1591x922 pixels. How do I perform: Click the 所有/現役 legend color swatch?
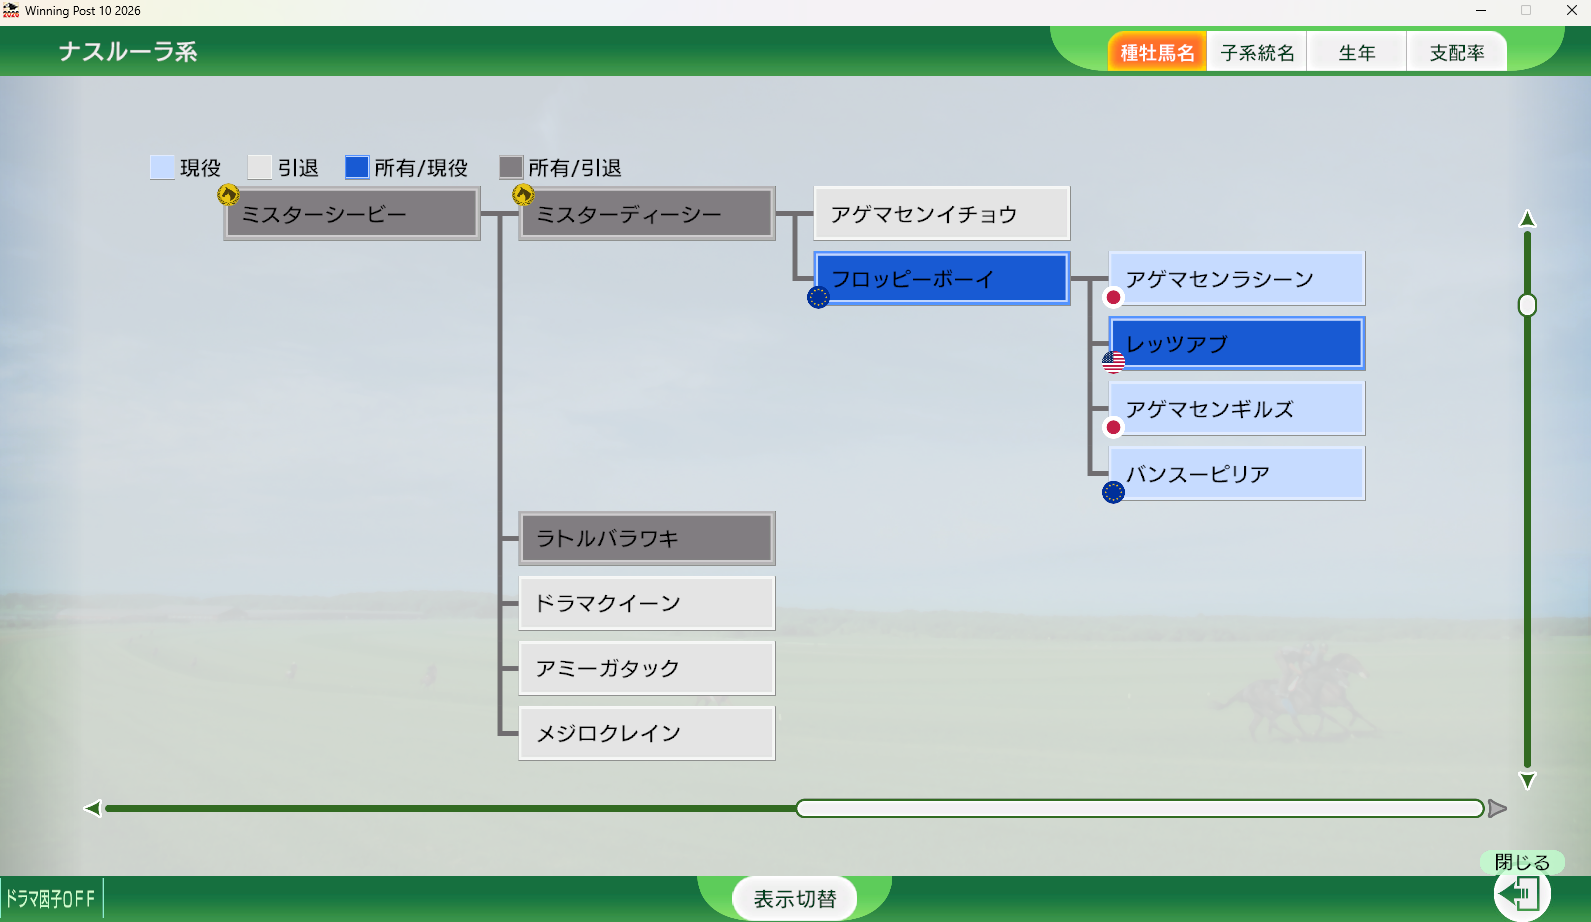coord(357,167)
